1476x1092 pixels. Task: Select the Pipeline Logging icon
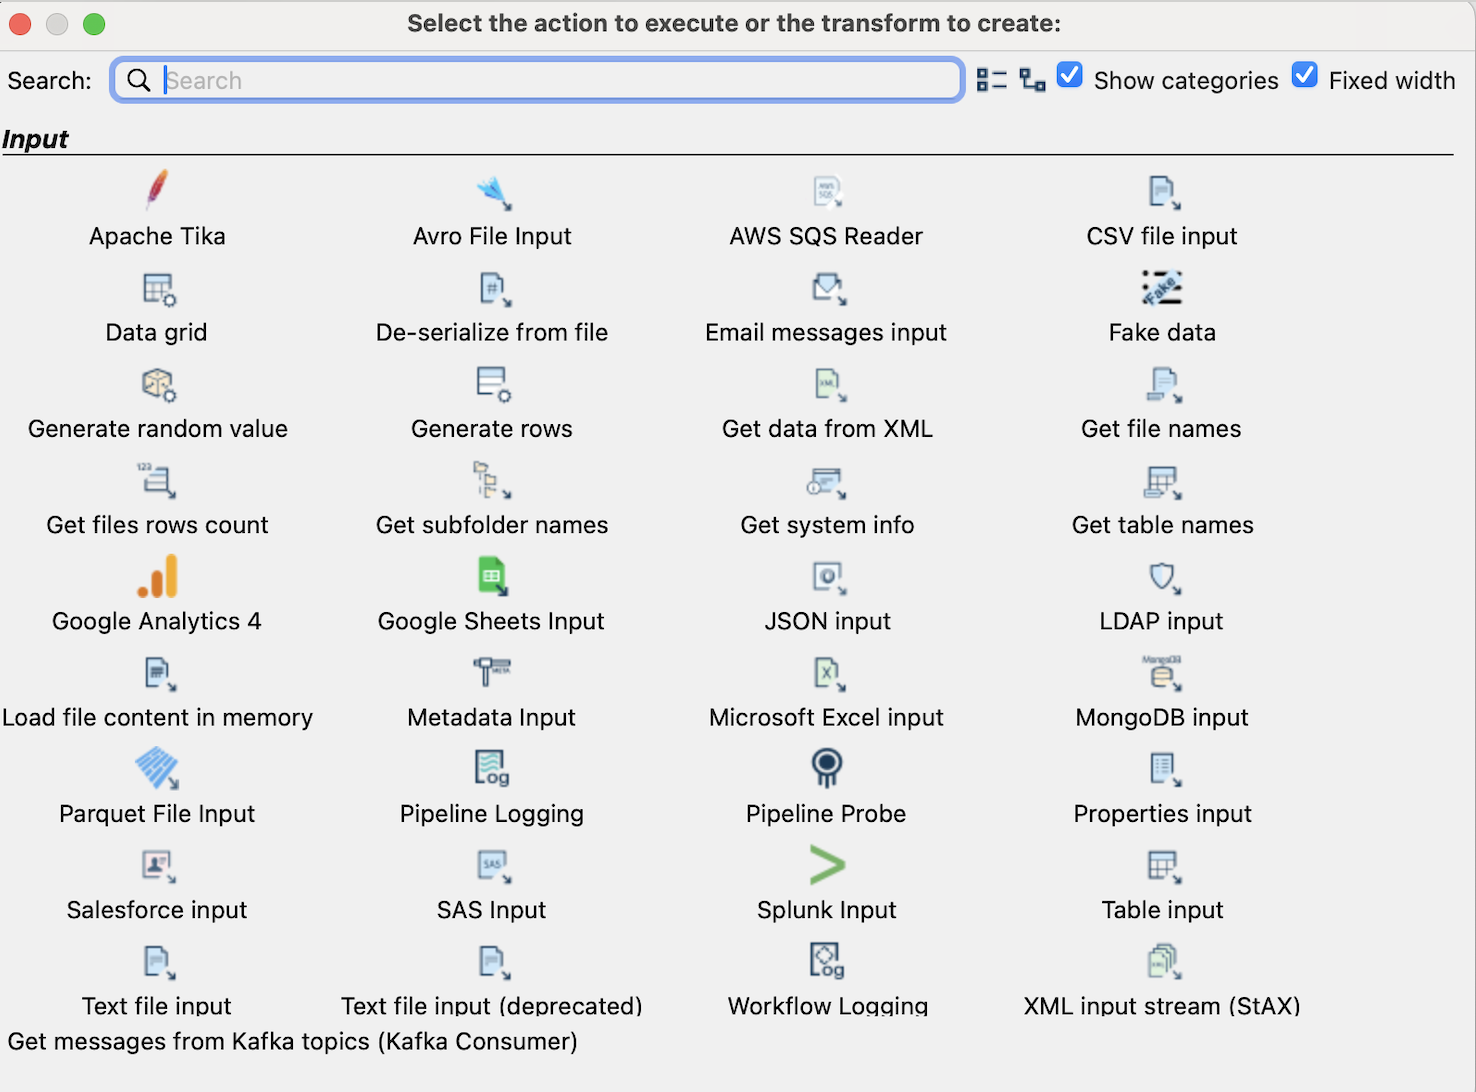coord(492,768)
